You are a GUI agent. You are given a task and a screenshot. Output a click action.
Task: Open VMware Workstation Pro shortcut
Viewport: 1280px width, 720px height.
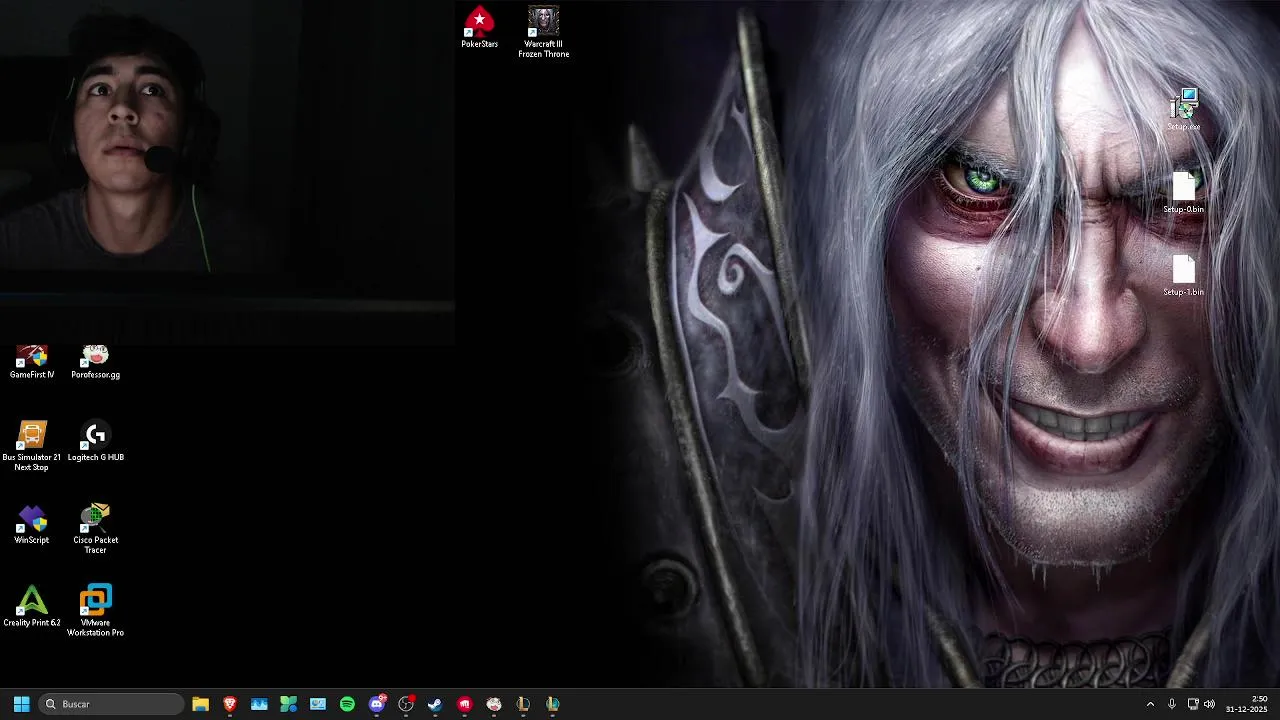(95, 611)
